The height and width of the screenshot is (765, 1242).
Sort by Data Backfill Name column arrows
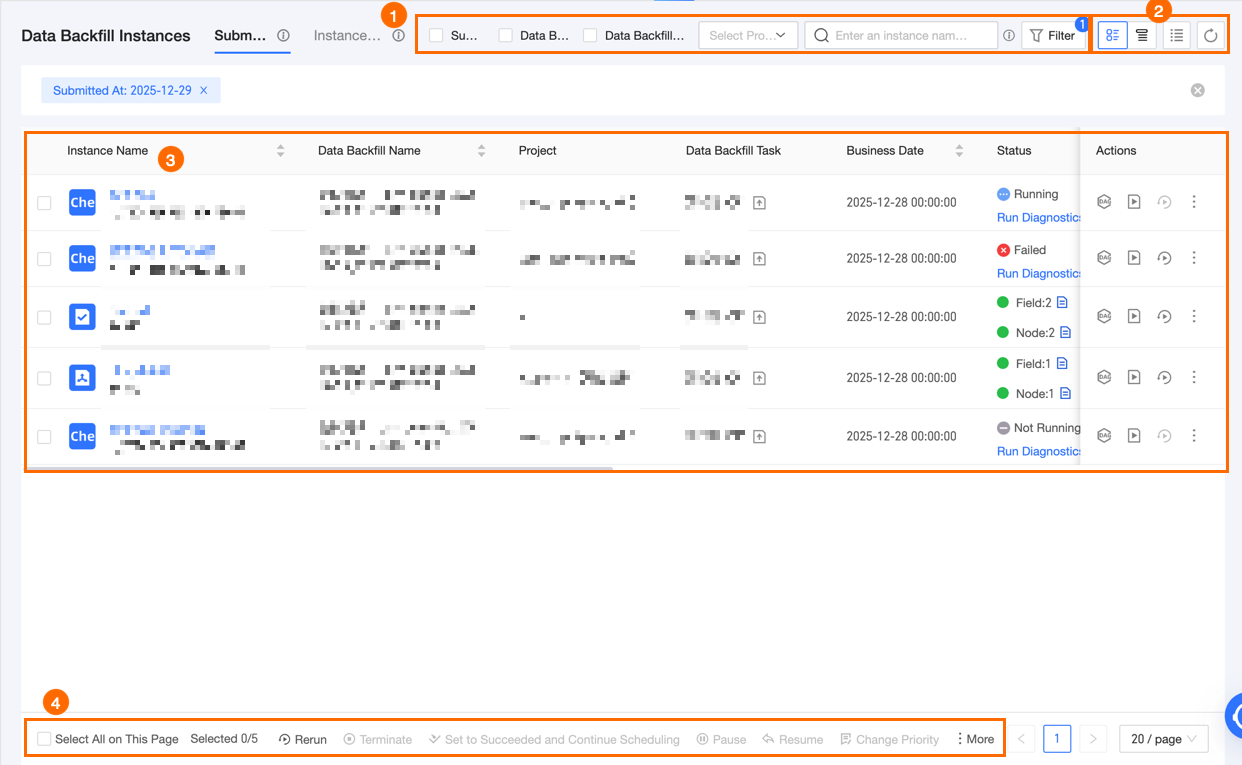pyautogui.click(x=482, y=151)
